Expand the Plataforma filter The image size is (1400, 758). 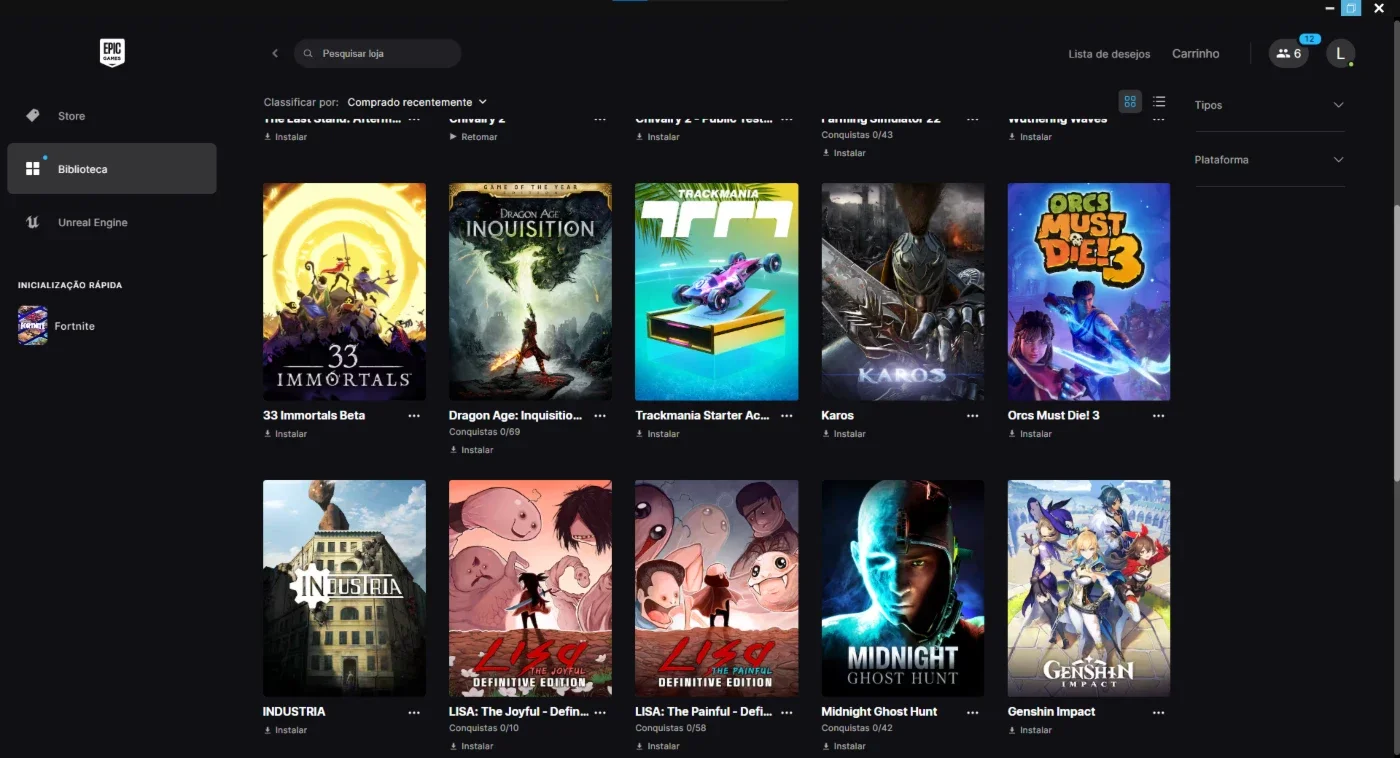(x=1269, y=160)
